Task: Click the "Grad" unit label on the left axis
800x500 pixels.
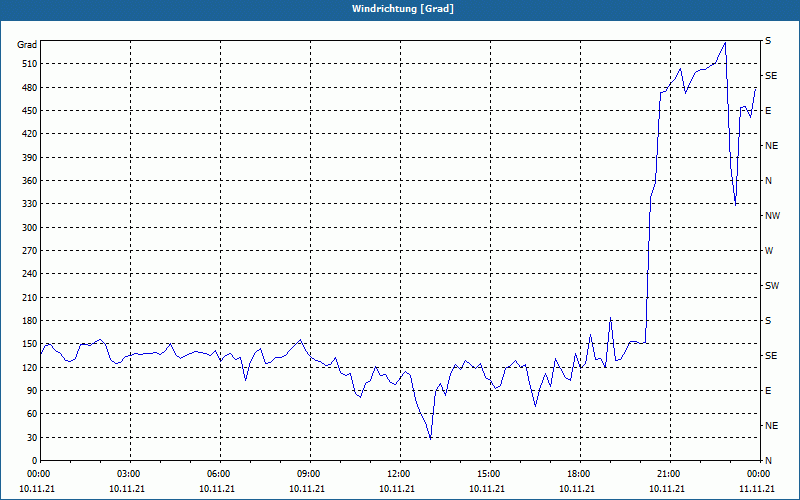Action: pos(27,45)
